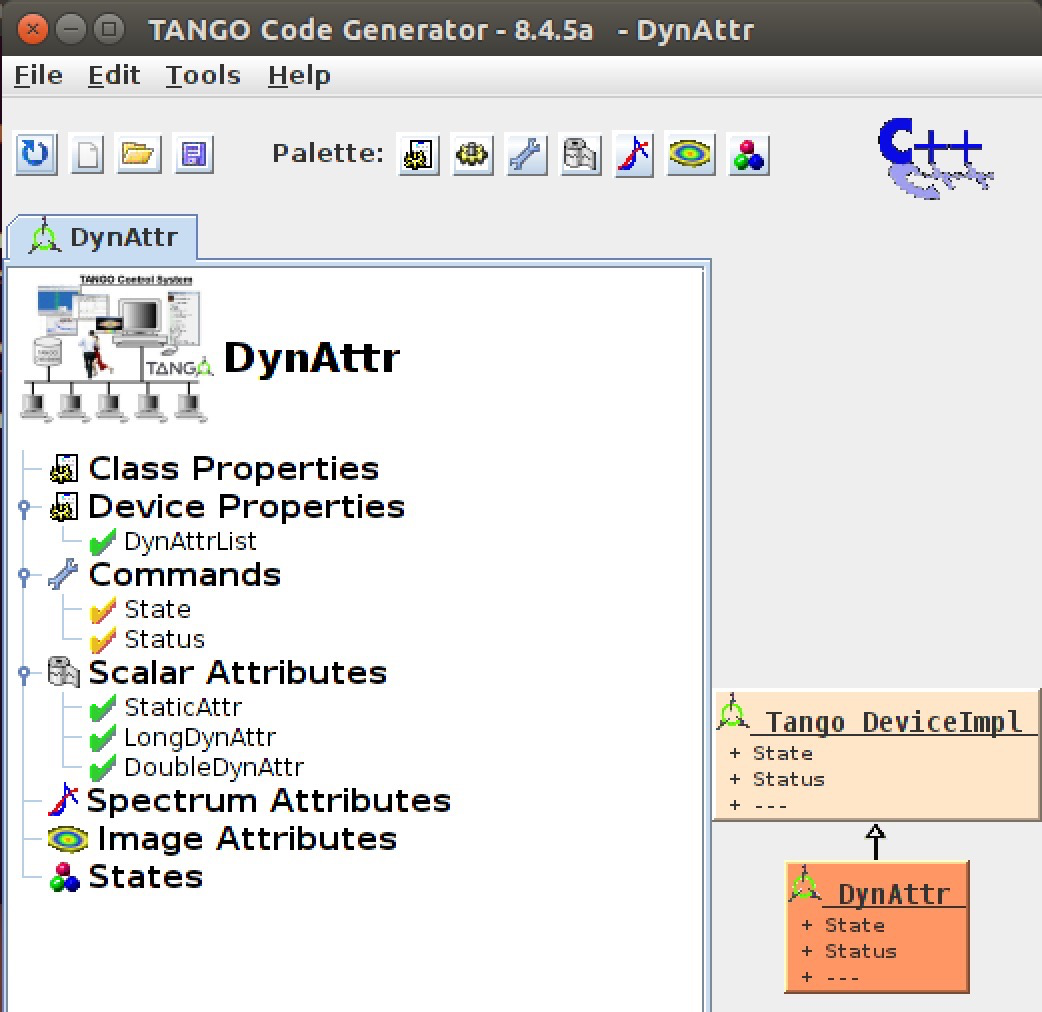
Task: Click State in the orange DynAttr box
Action: [x=855, y=926]
